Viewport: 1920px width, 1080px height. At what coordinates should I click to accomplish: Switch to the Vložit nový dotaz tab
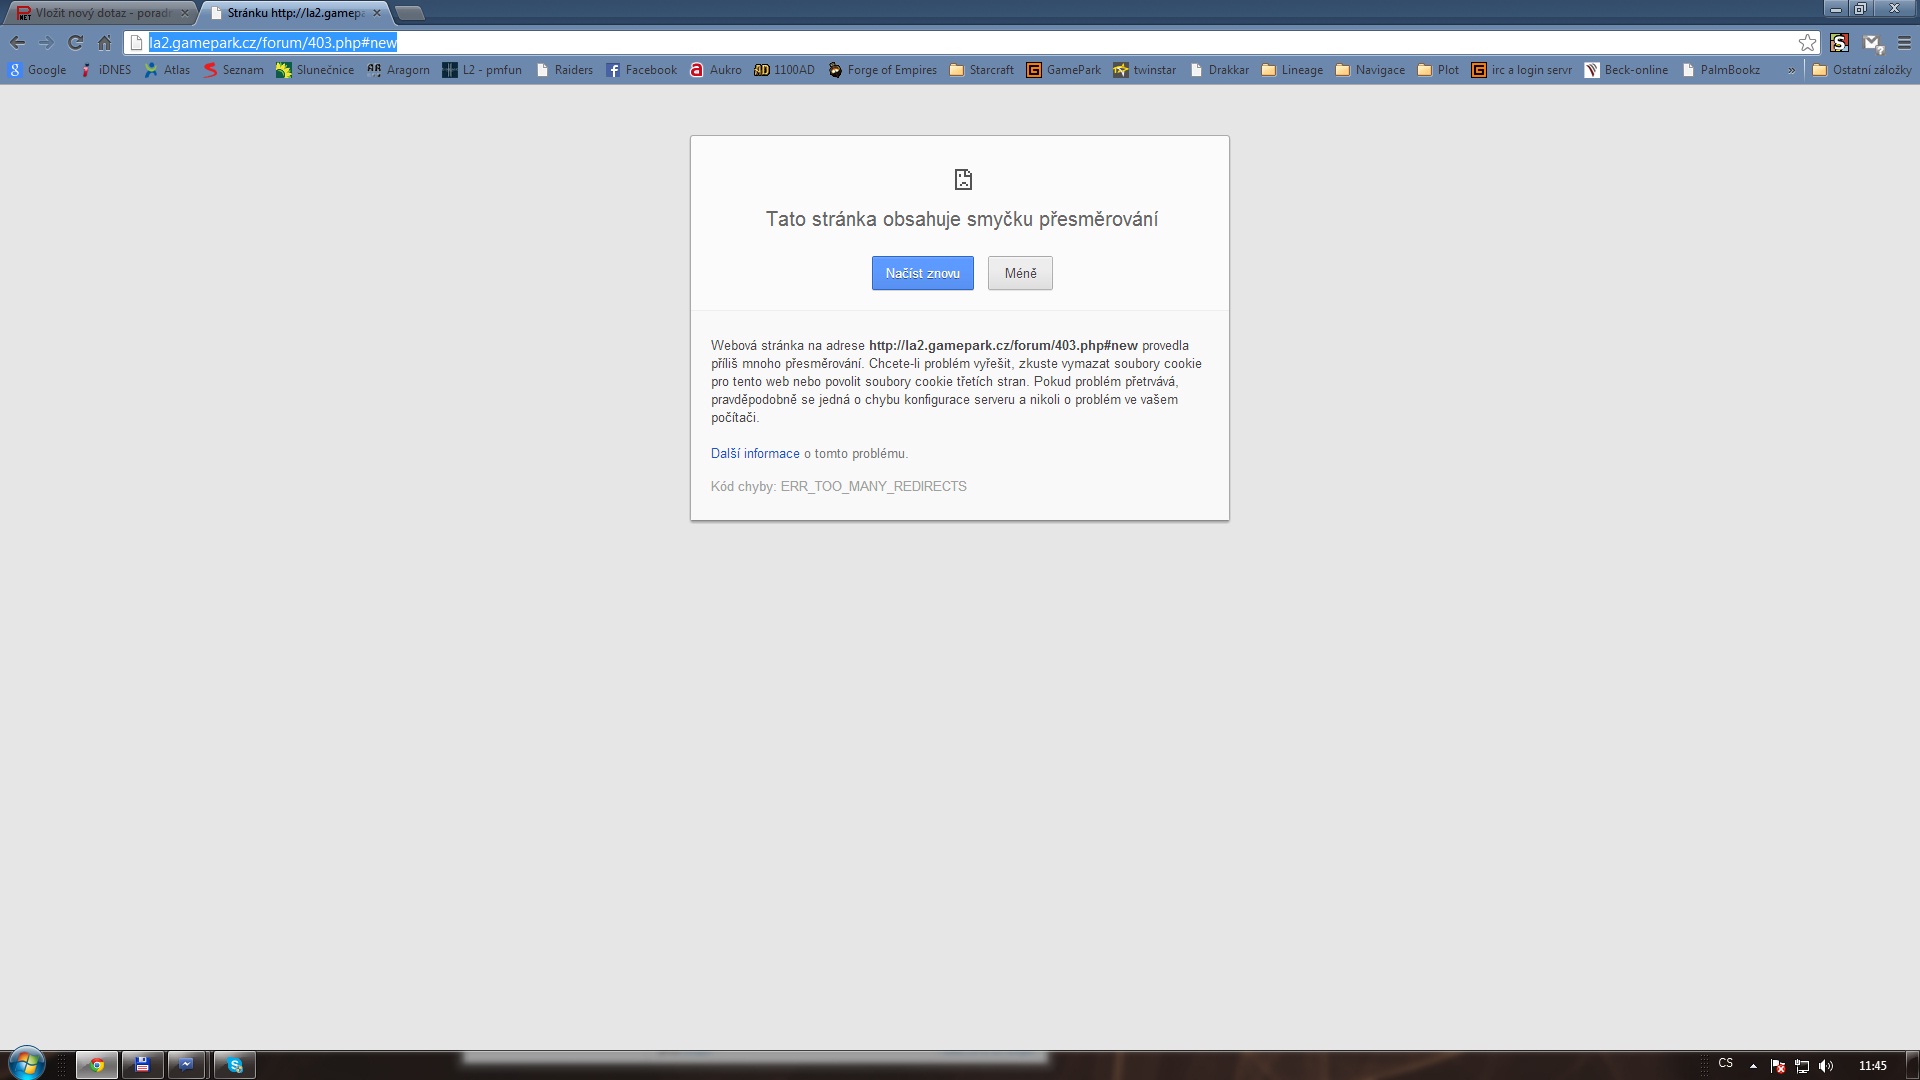click(x=100, y=13)
